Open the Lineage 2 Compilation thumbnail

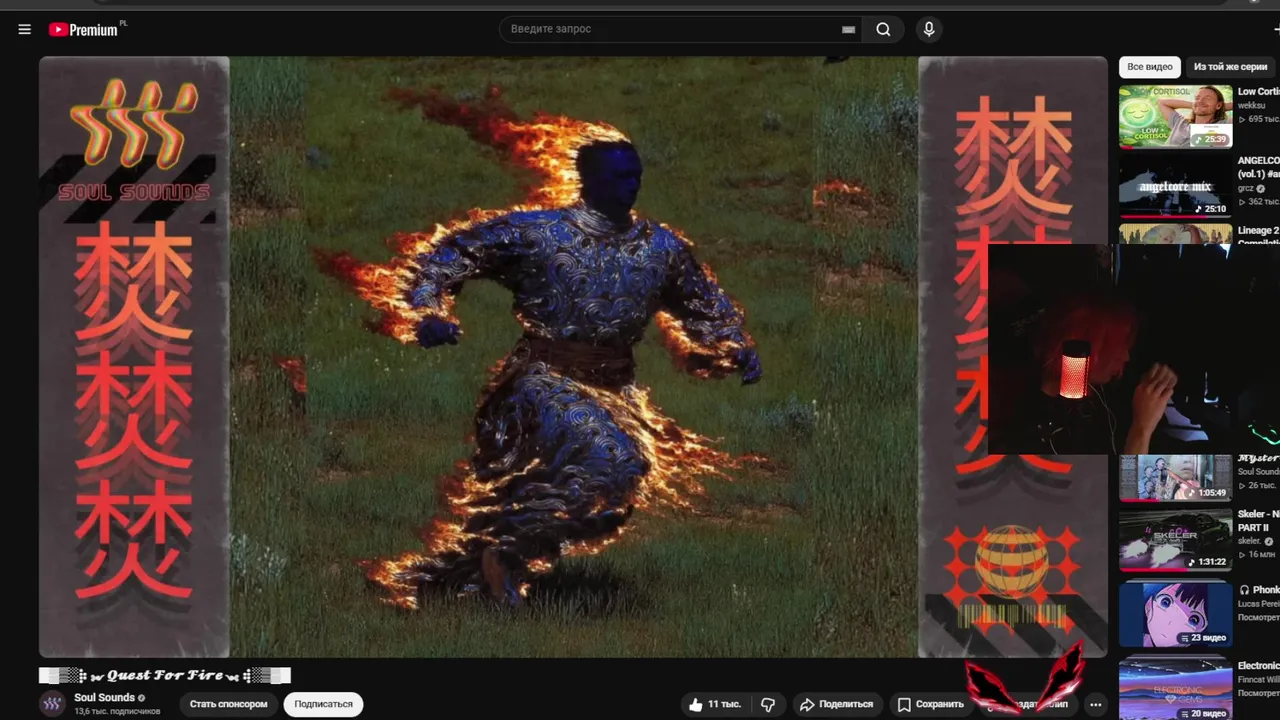[1175, 234]
